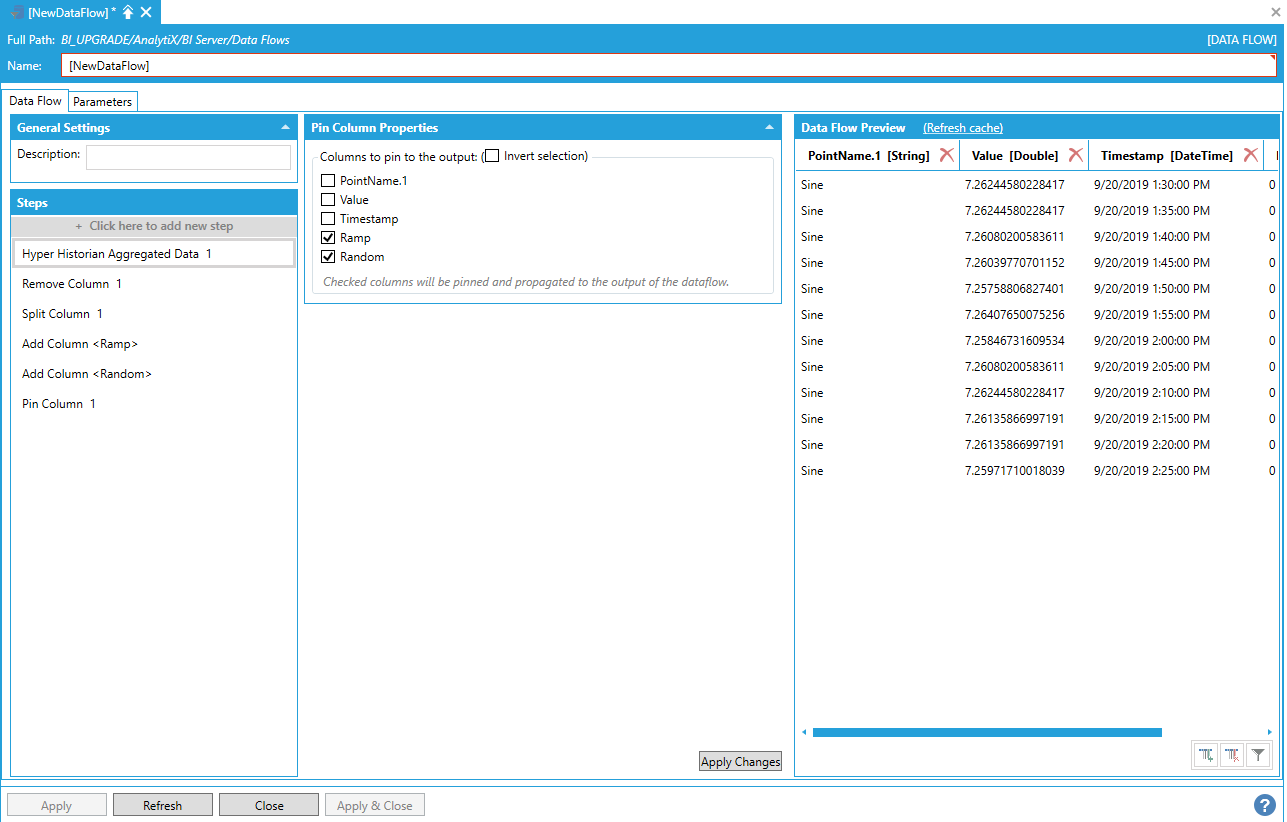This screenshot has height=822, width=1287.
Task: Remove Timestamp column using its red X
Action: tap(1250, 155)
